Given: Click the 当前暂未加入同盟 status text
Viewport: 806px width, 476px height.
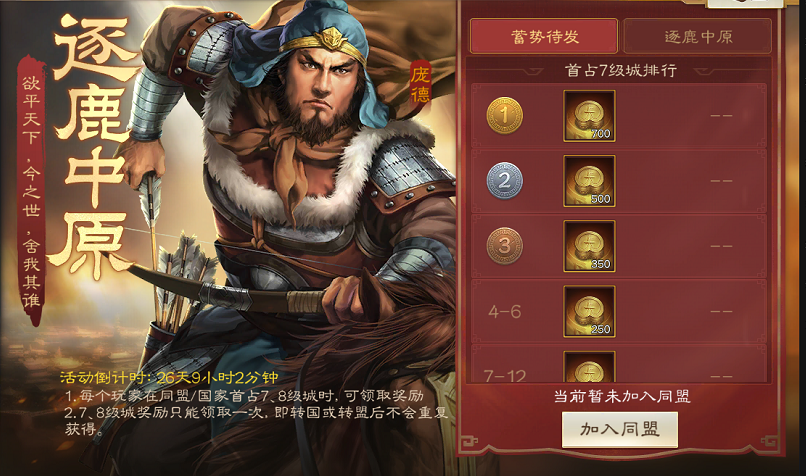Looking at the screenshot, I should tap(621, 396).
